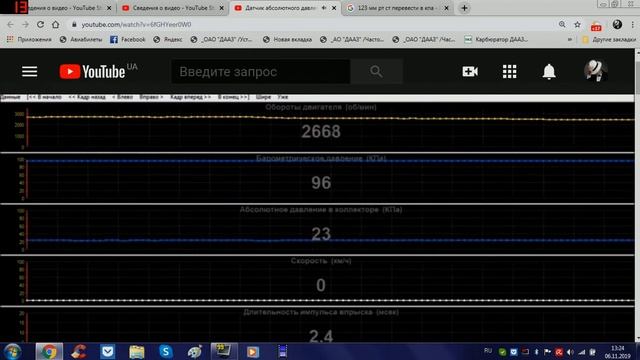Open the browser home page icon

tap(56, 24)
